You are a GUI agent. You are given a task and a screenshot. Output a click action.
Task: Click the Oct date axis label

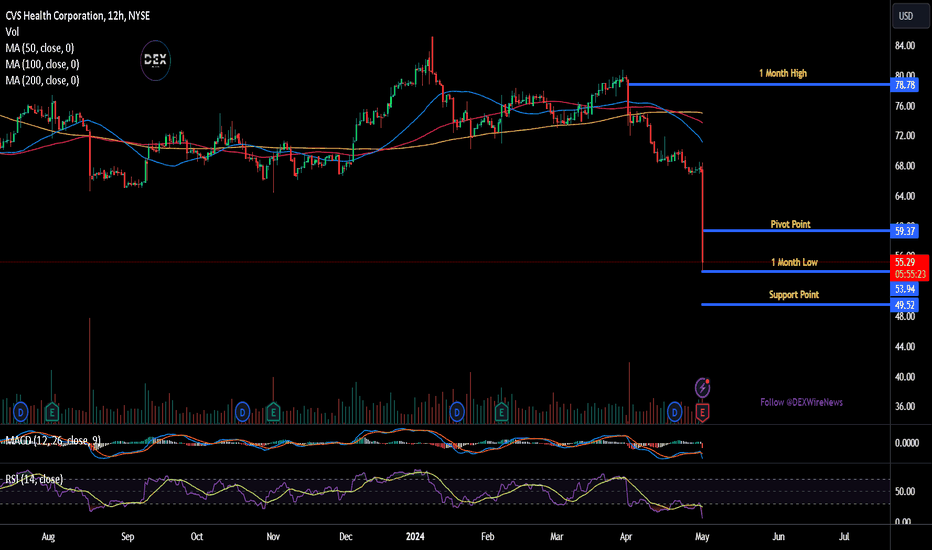click(x=197, y=536)
